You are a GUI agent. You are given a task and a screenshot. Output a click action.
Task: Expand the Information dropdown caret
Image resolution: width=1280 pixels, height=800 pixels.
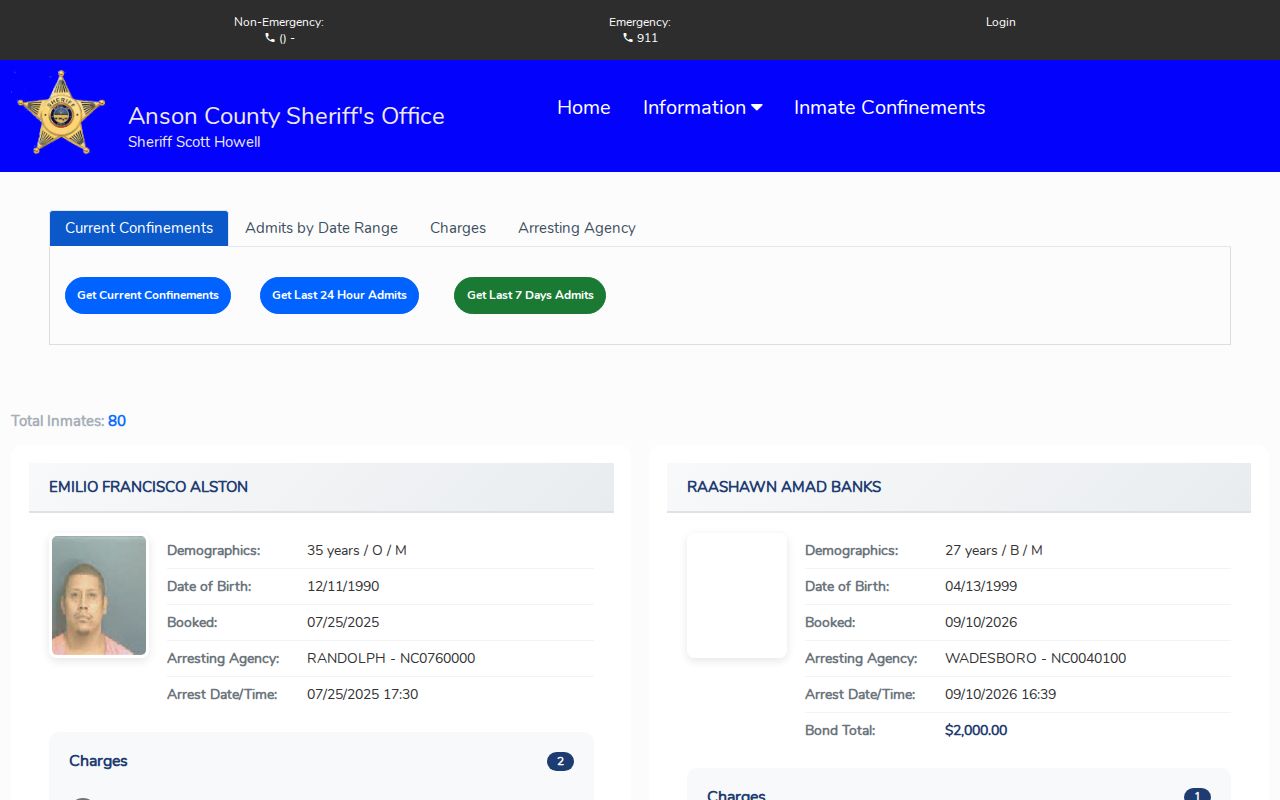click(x=756, y=108)
